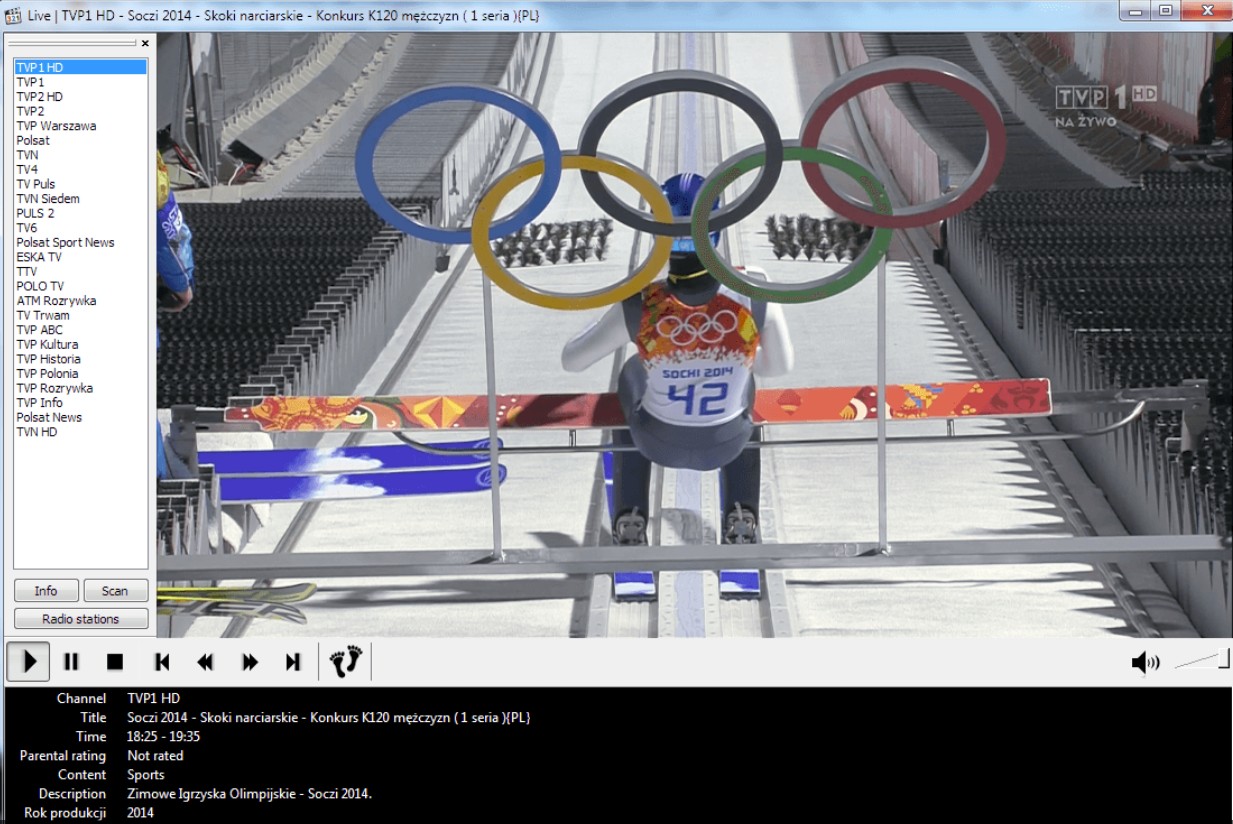Screen dimensions: 1233x824
Task: Select TVP Kultura from channel list
Action: click(46, 344)
